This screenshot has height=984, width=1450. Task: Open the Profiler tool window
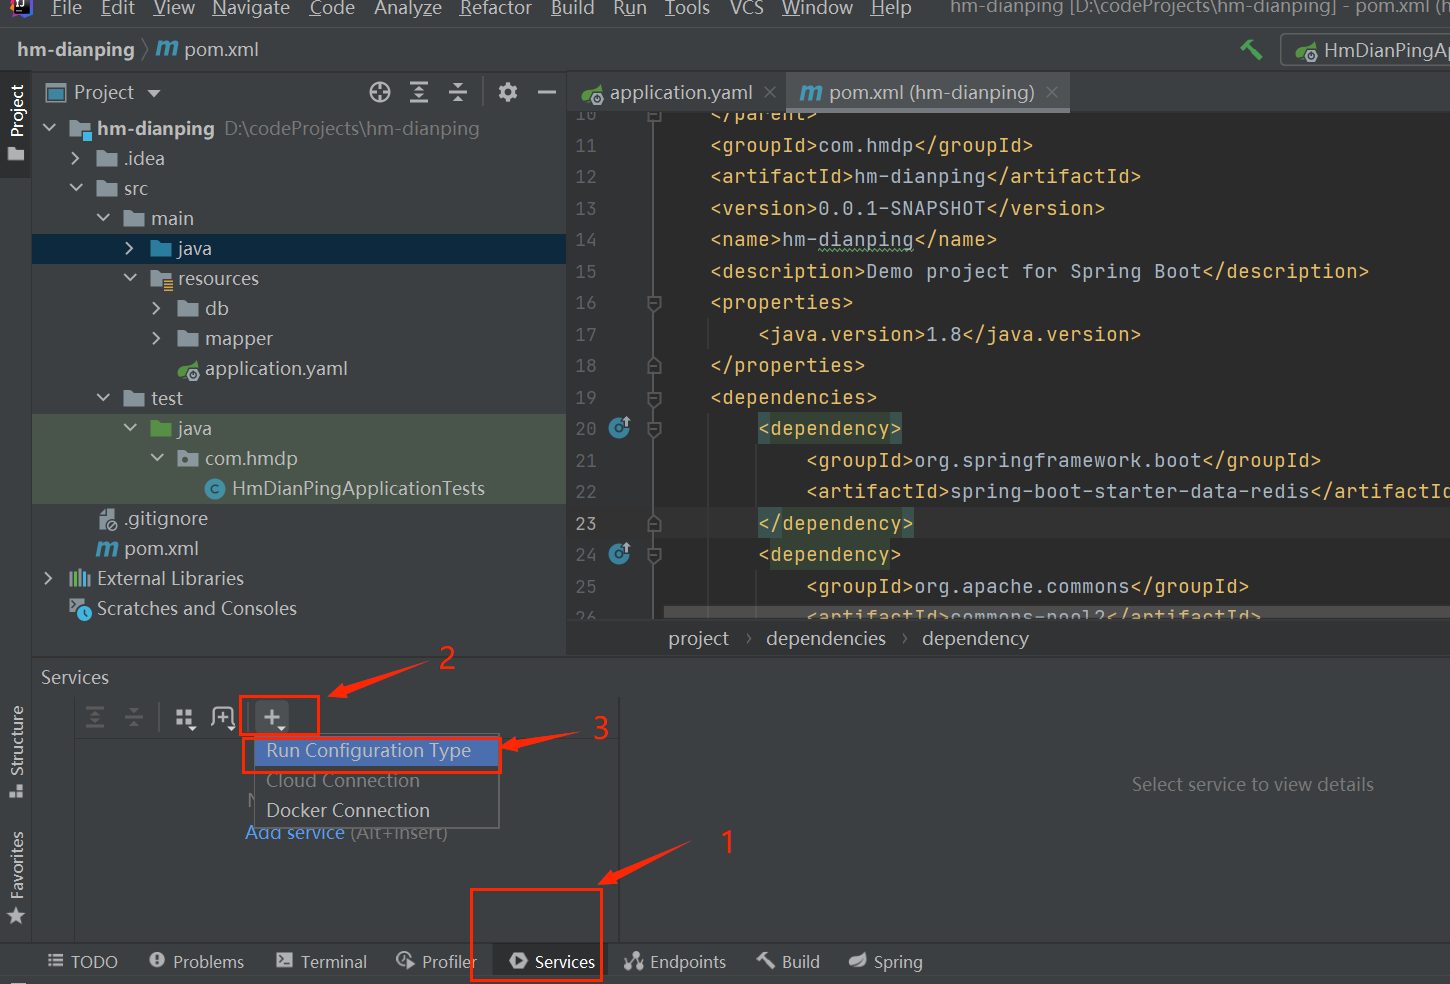(x=436, y=962)
